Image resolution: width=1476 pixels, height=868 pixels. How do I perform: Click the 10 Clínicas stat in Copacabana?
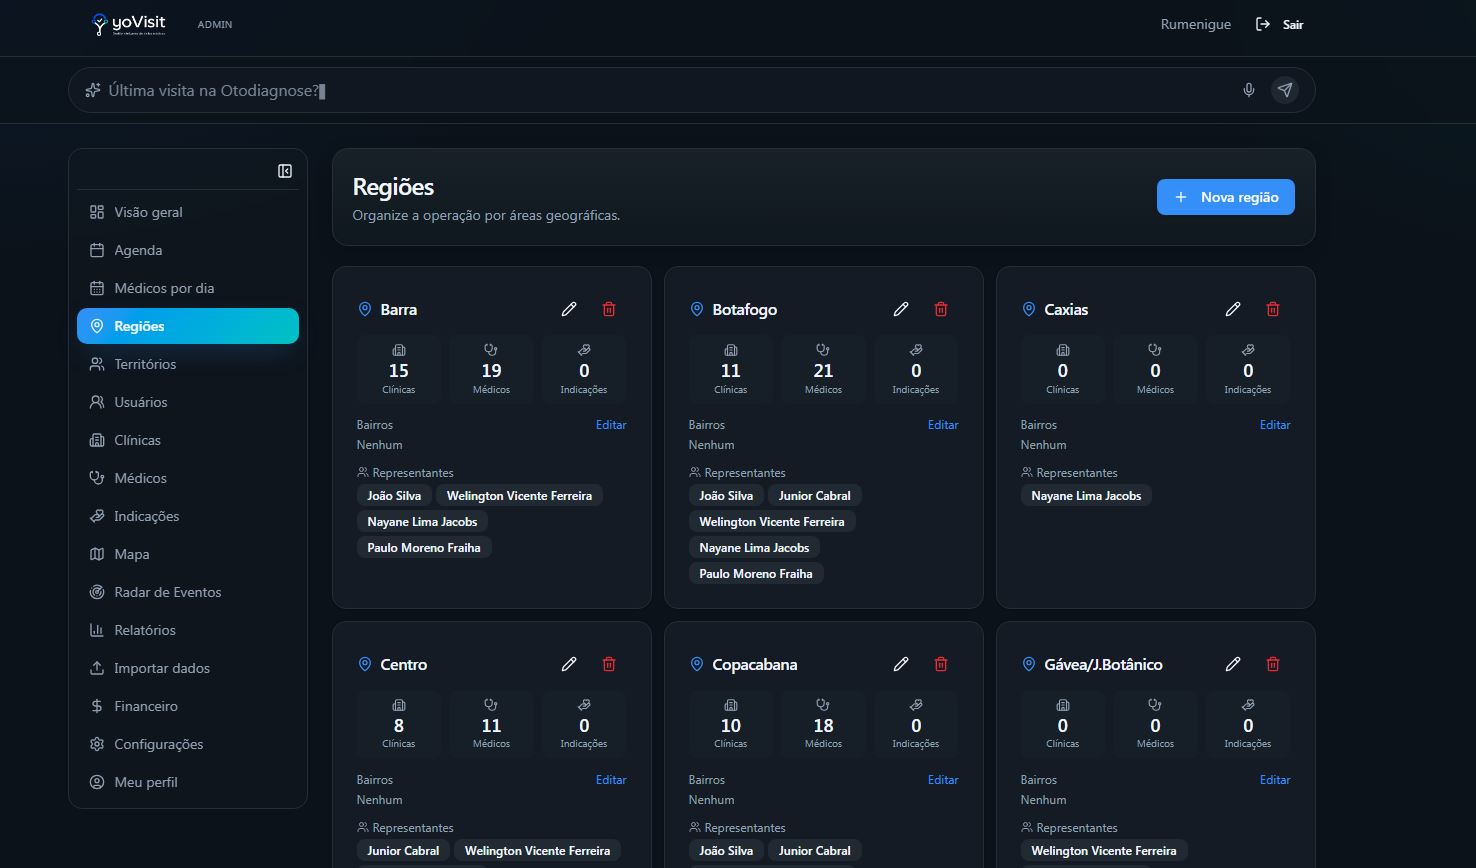(x=731, y=724)
